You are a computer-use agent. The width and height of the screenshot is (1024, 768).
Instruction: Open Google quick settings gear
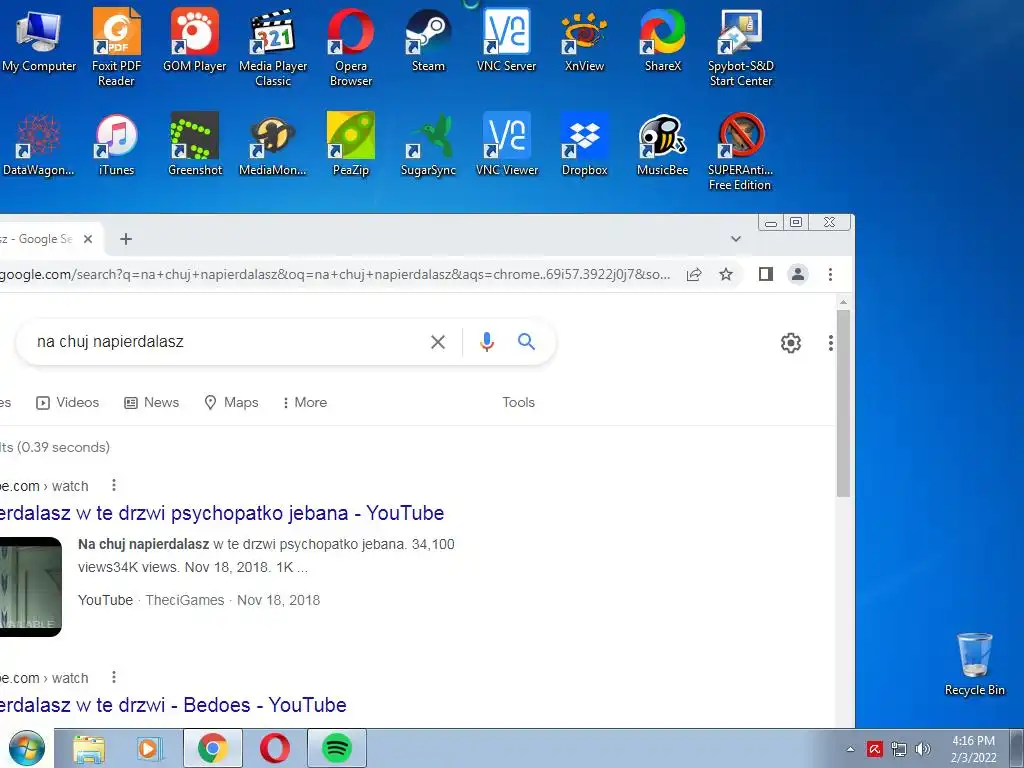click(x=791, y=343)
